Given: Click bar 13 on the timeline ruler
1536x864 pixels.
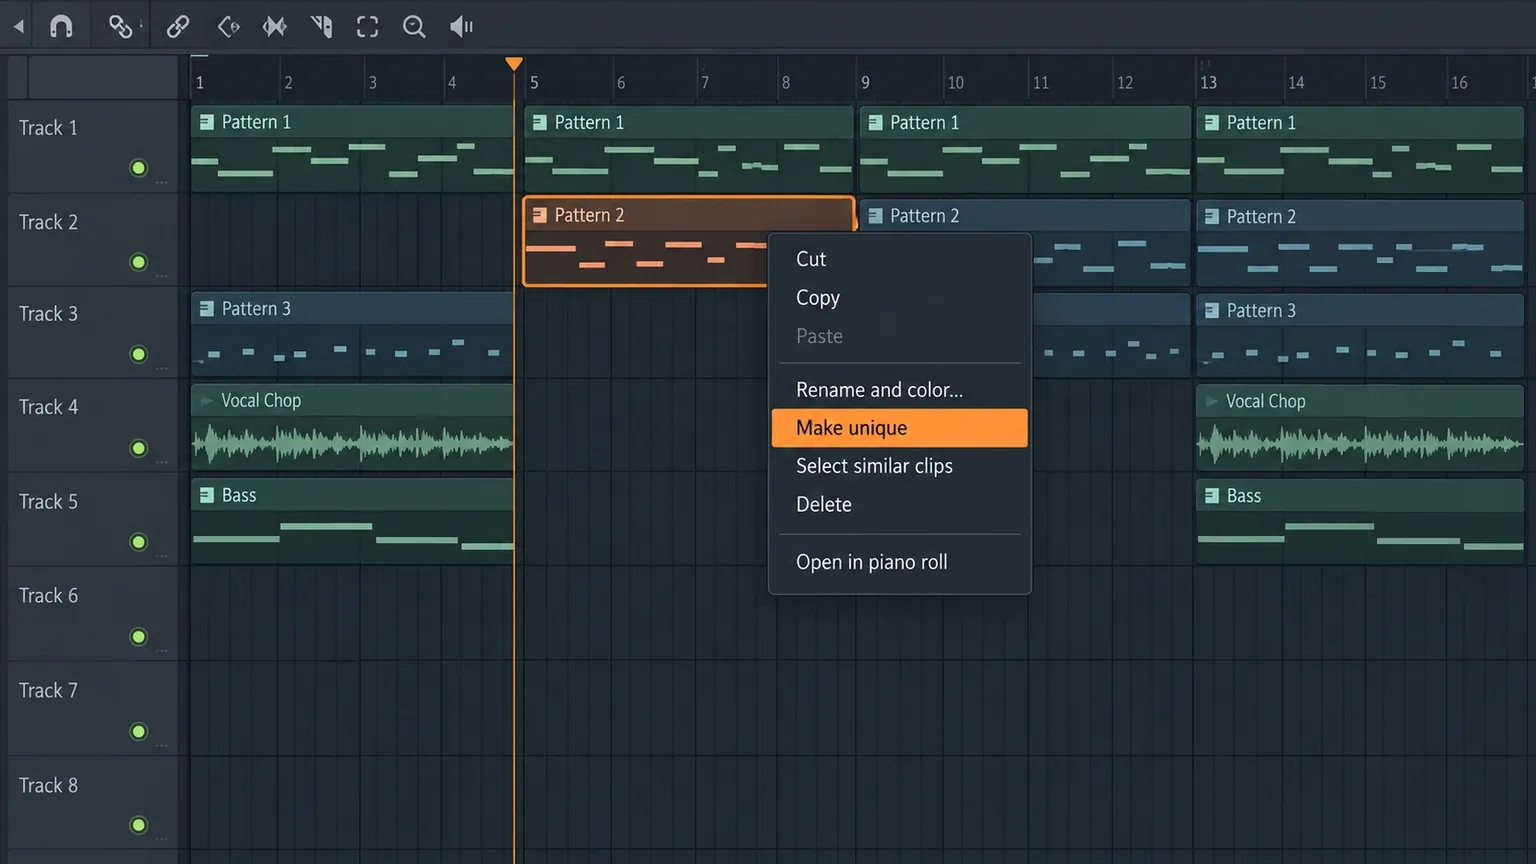Looking at the screenshot, I should pyautogui.click(x=1208, y=82).
